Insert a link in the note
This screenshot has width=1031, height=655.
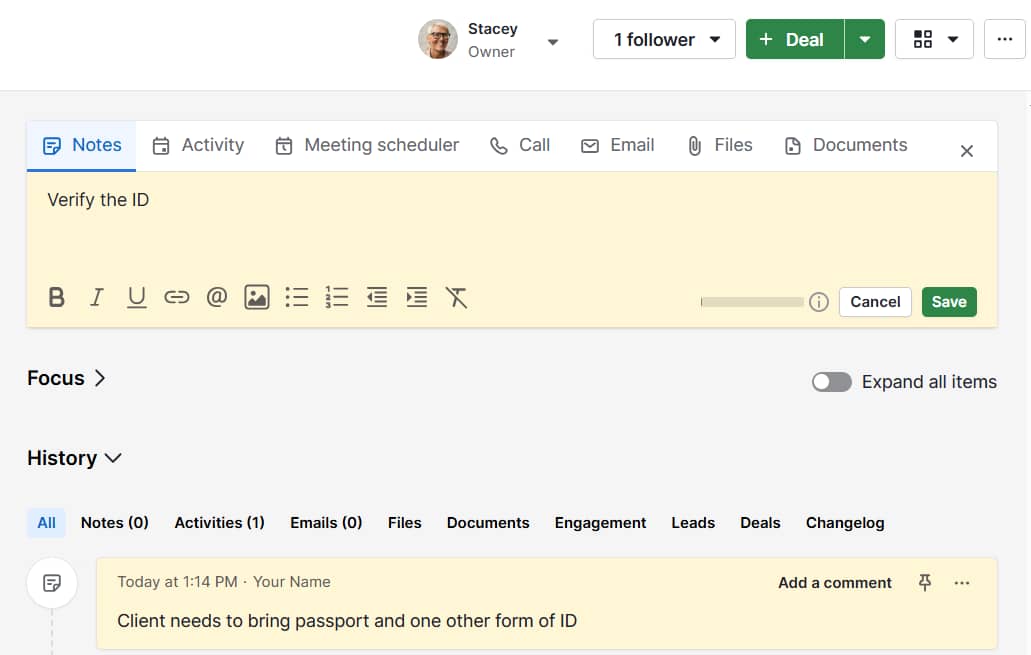[x=176, y=297]
